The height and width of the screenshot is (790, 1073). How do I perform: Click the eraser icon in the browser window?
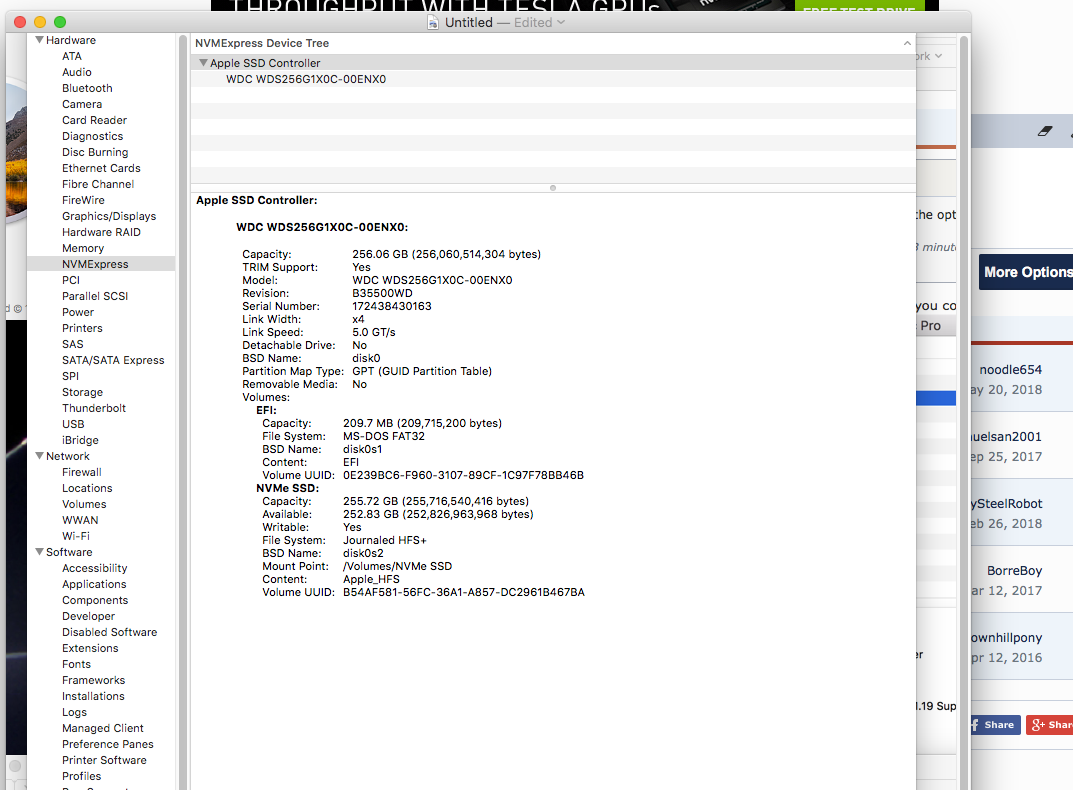coord(1044,131)
